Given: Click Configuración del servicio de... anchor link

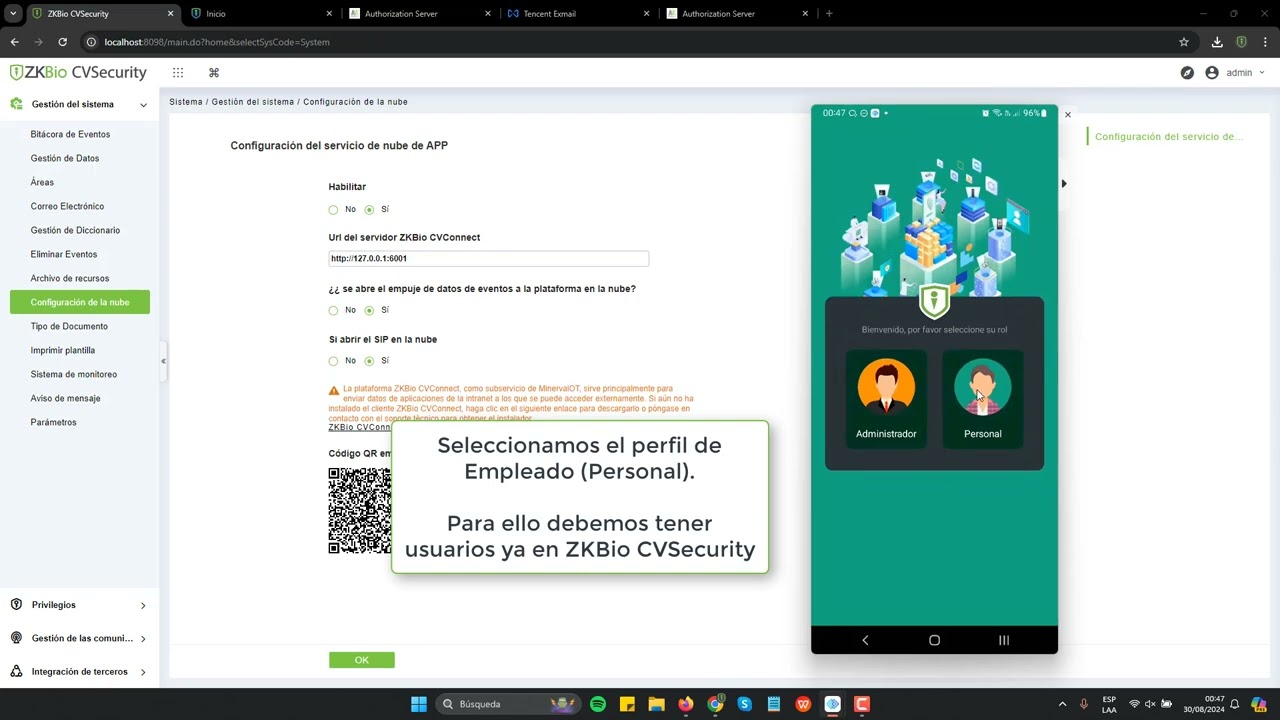Looking at the screenshot, I should (1168, 137).
